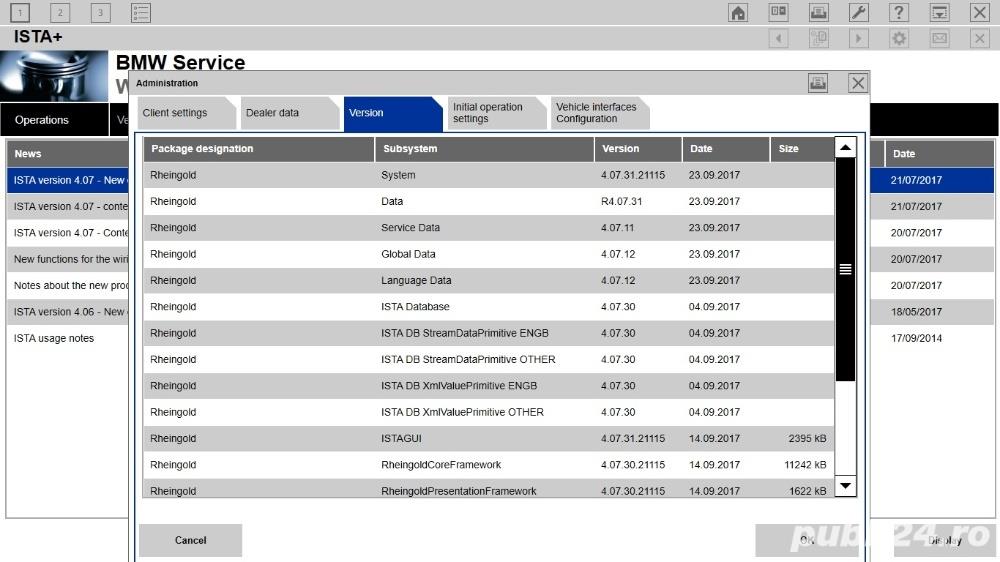This screenshot has width=1000, height=562.
Task: Click the size value 11242 kB
Action: pyautogui.click(x=805, y=465)
